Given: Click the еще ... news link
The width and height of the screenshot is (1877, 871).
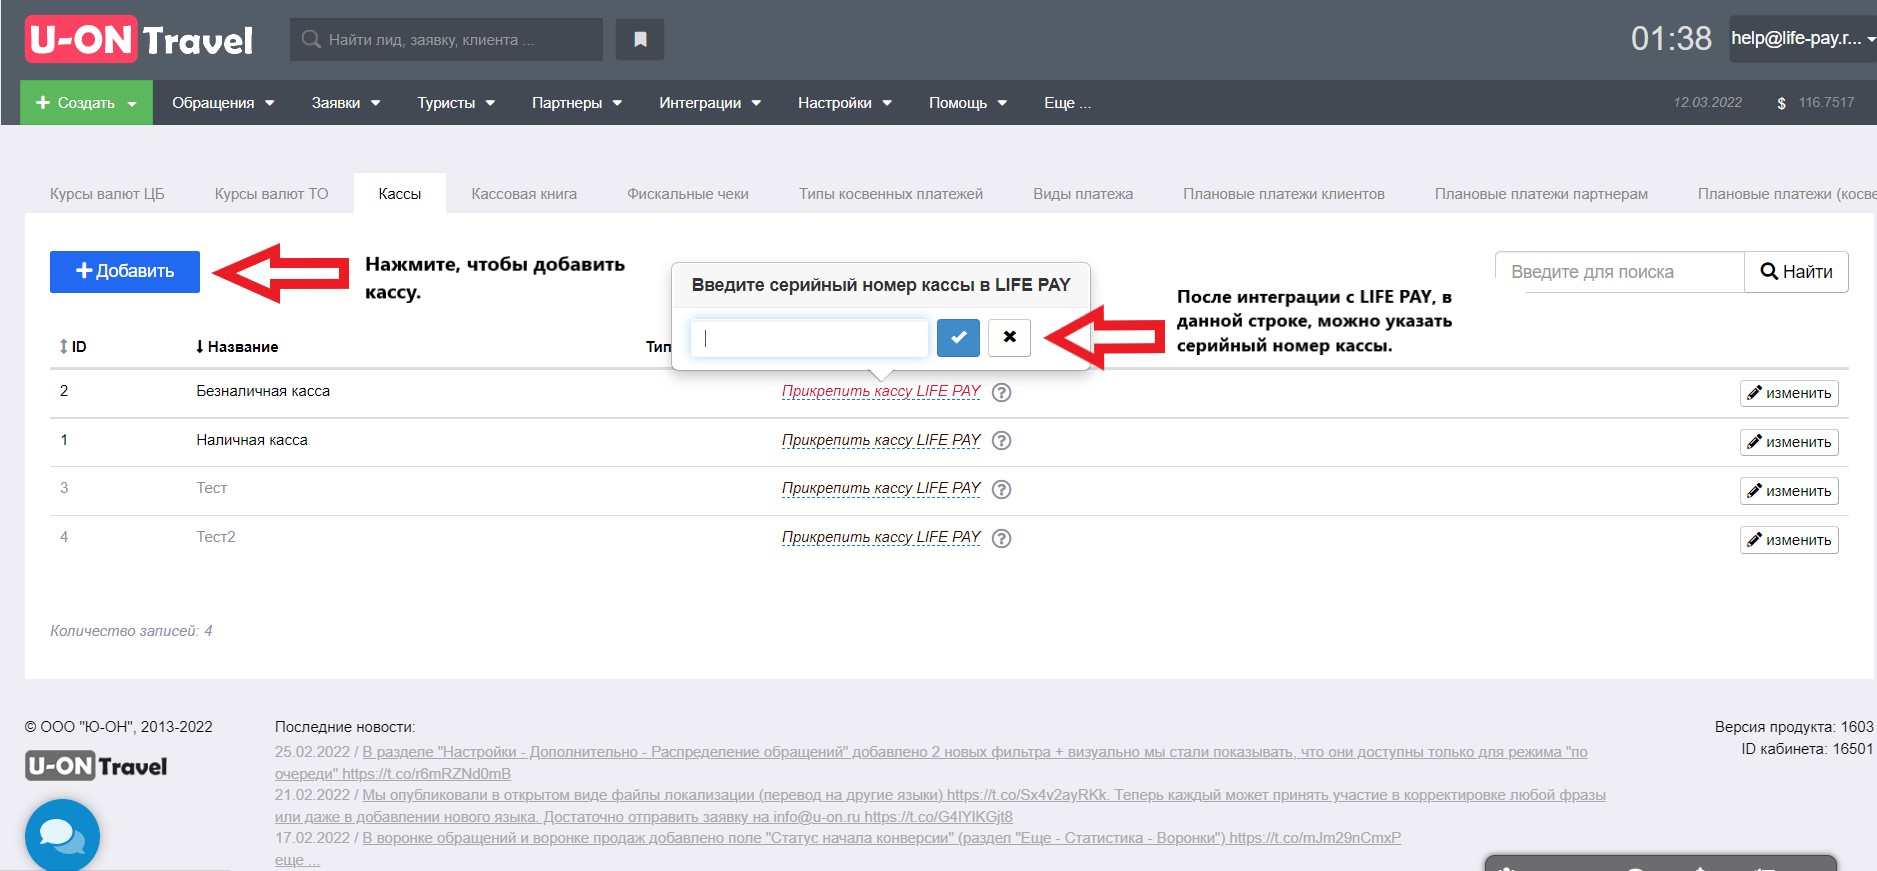Looking at the screenshot, I should (297, 860).
